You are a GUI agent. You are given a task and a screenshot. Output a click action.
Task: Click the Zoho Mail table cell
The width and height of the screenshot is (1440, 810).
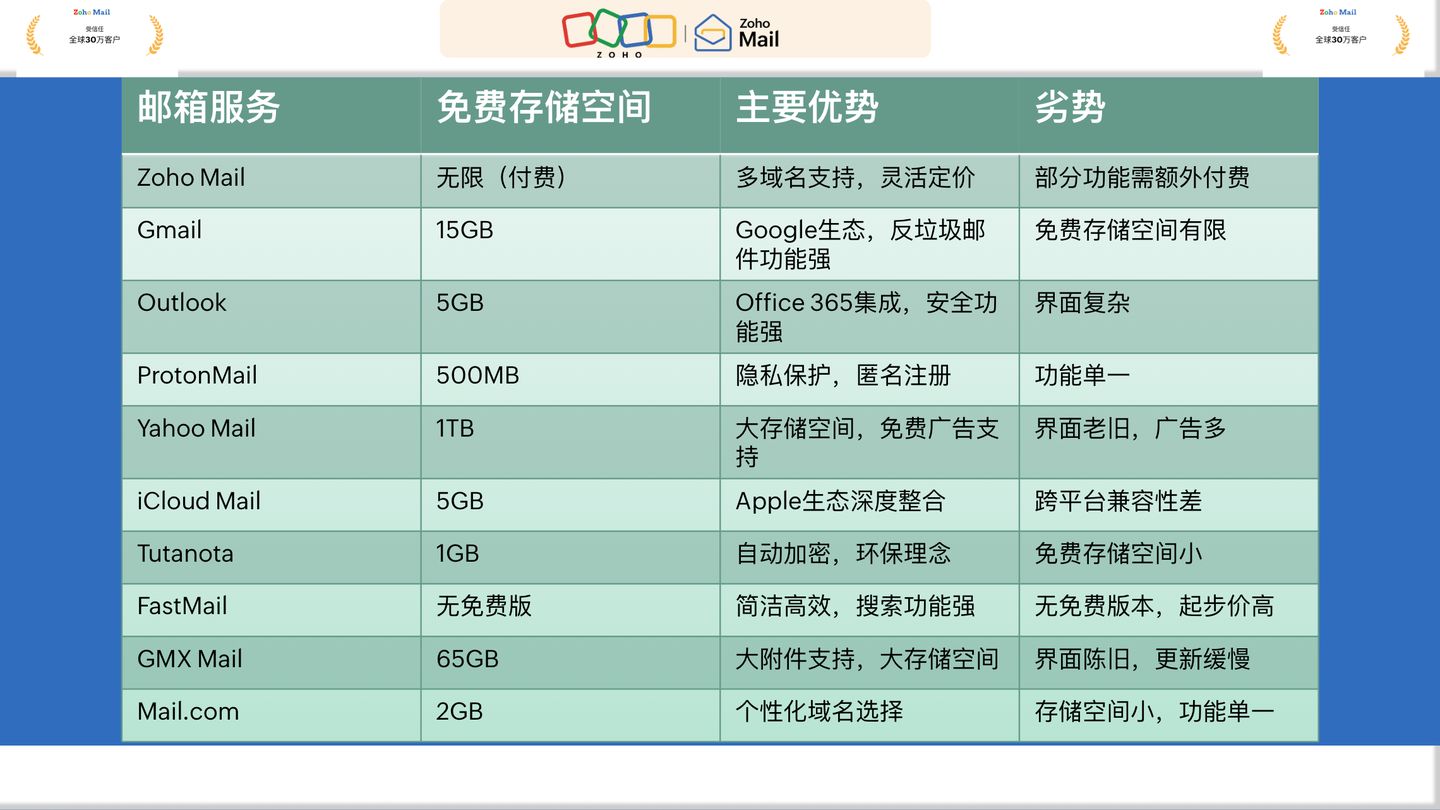click(271, 181)
